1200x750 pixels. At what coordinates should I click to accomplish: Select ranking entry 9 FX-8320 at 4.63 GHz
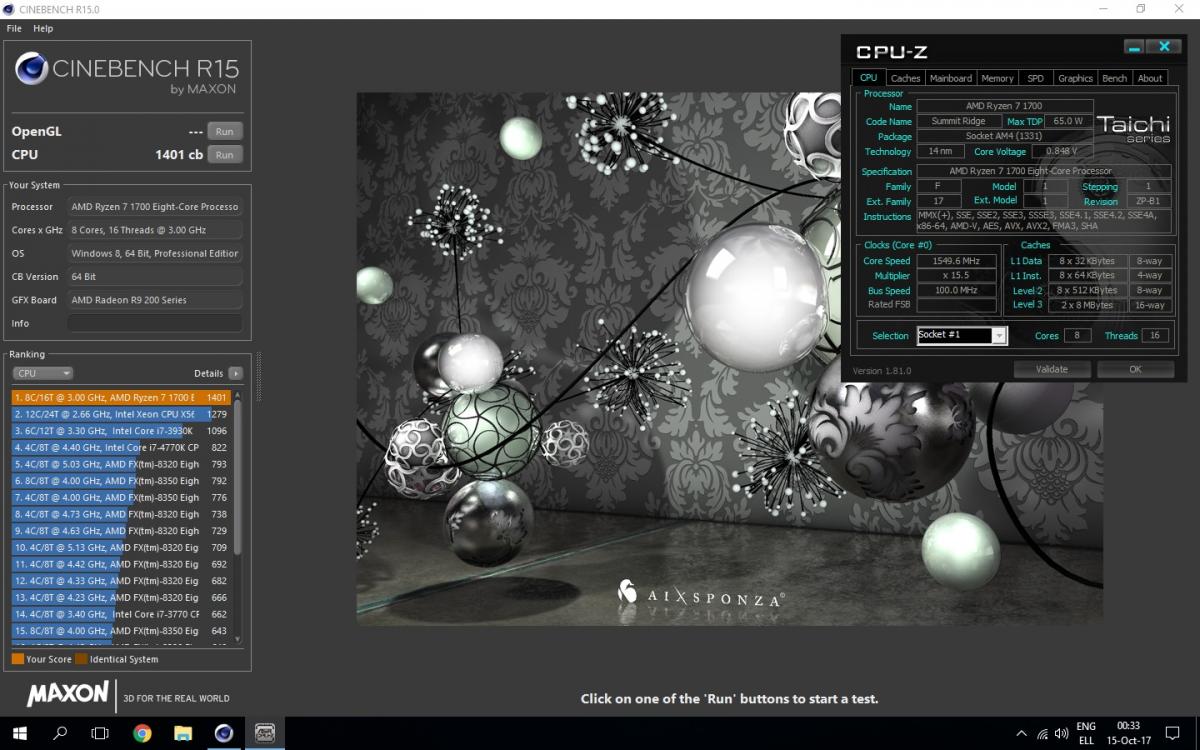121,531
